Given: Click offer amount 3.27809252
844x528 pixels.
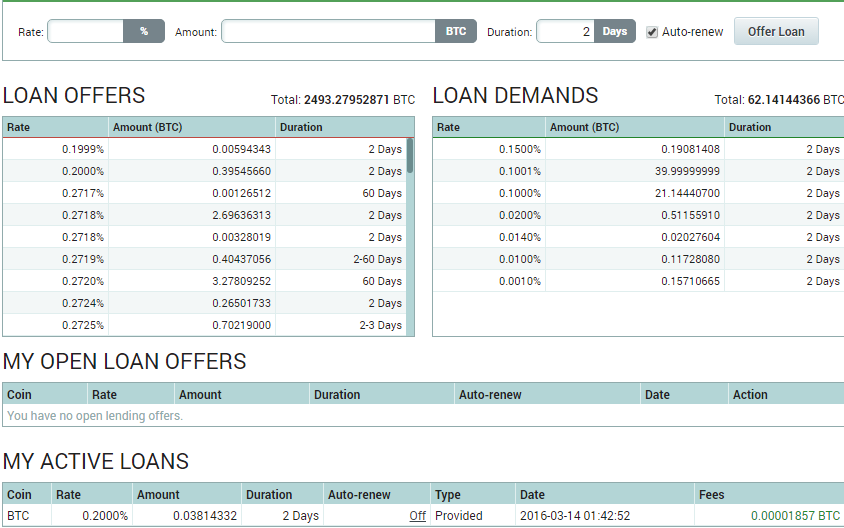Looking at the screenshot, I should click(x=241, y=281).
